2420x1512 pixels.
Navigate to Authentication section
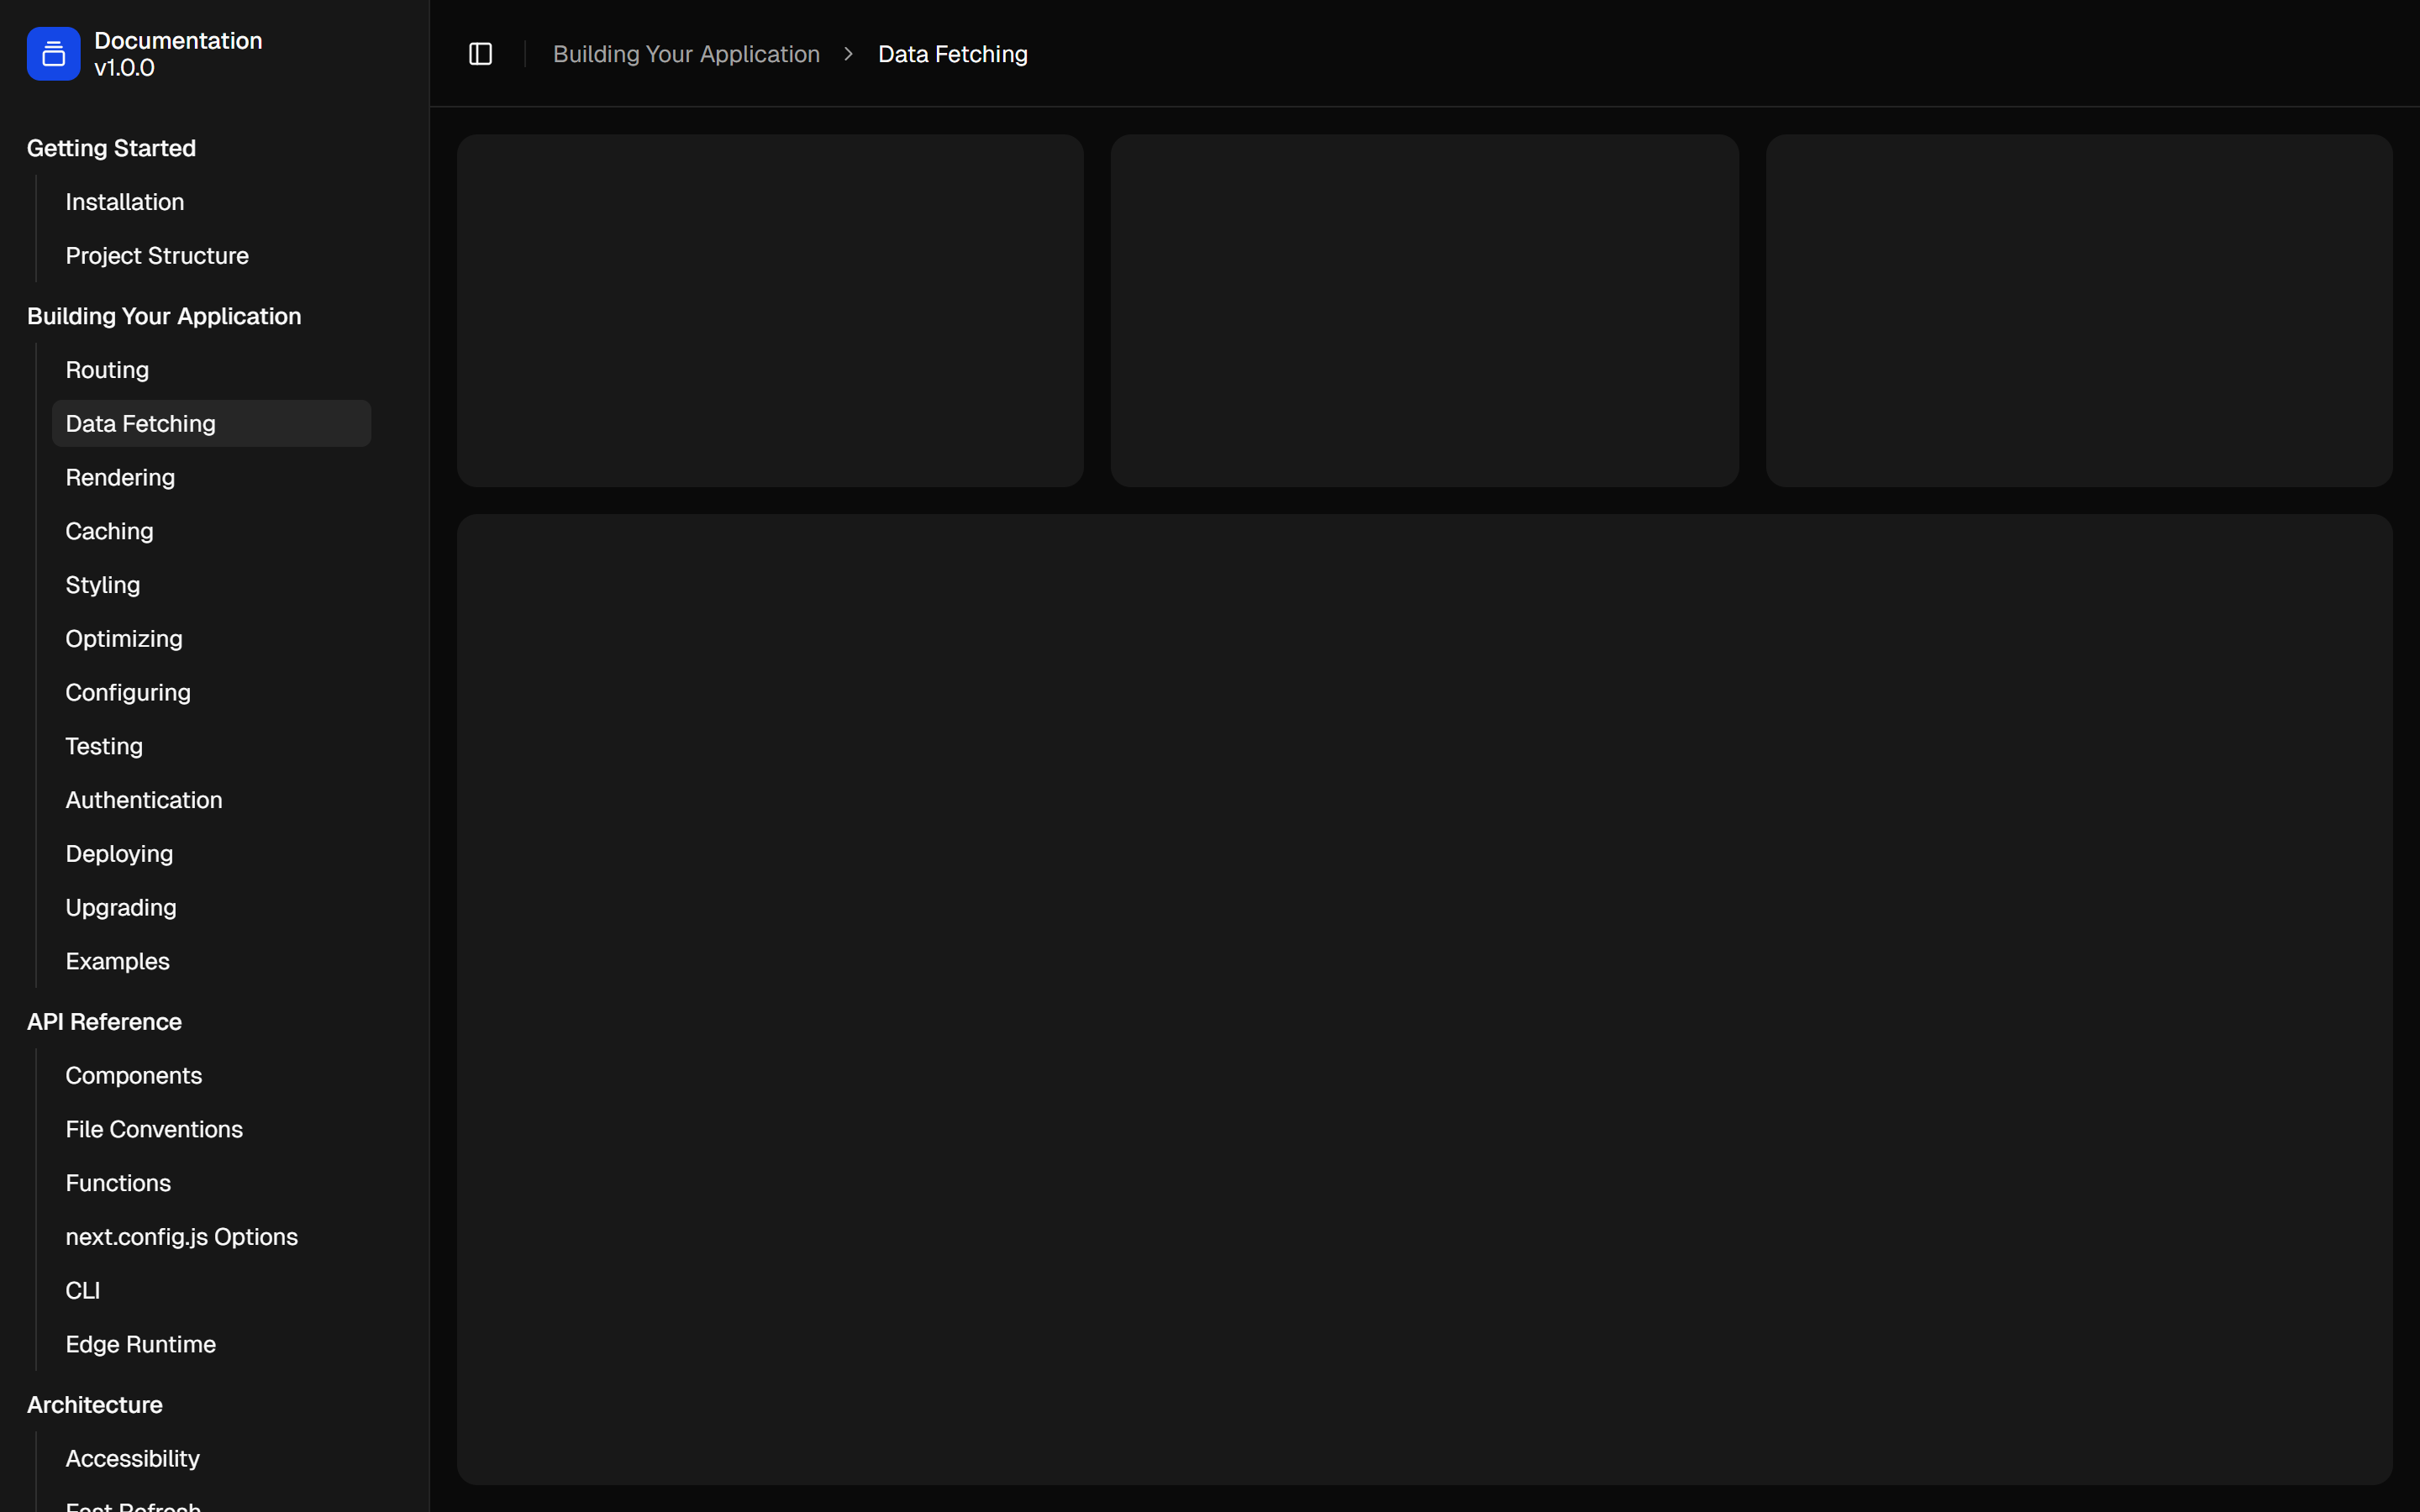pos(144,800)
